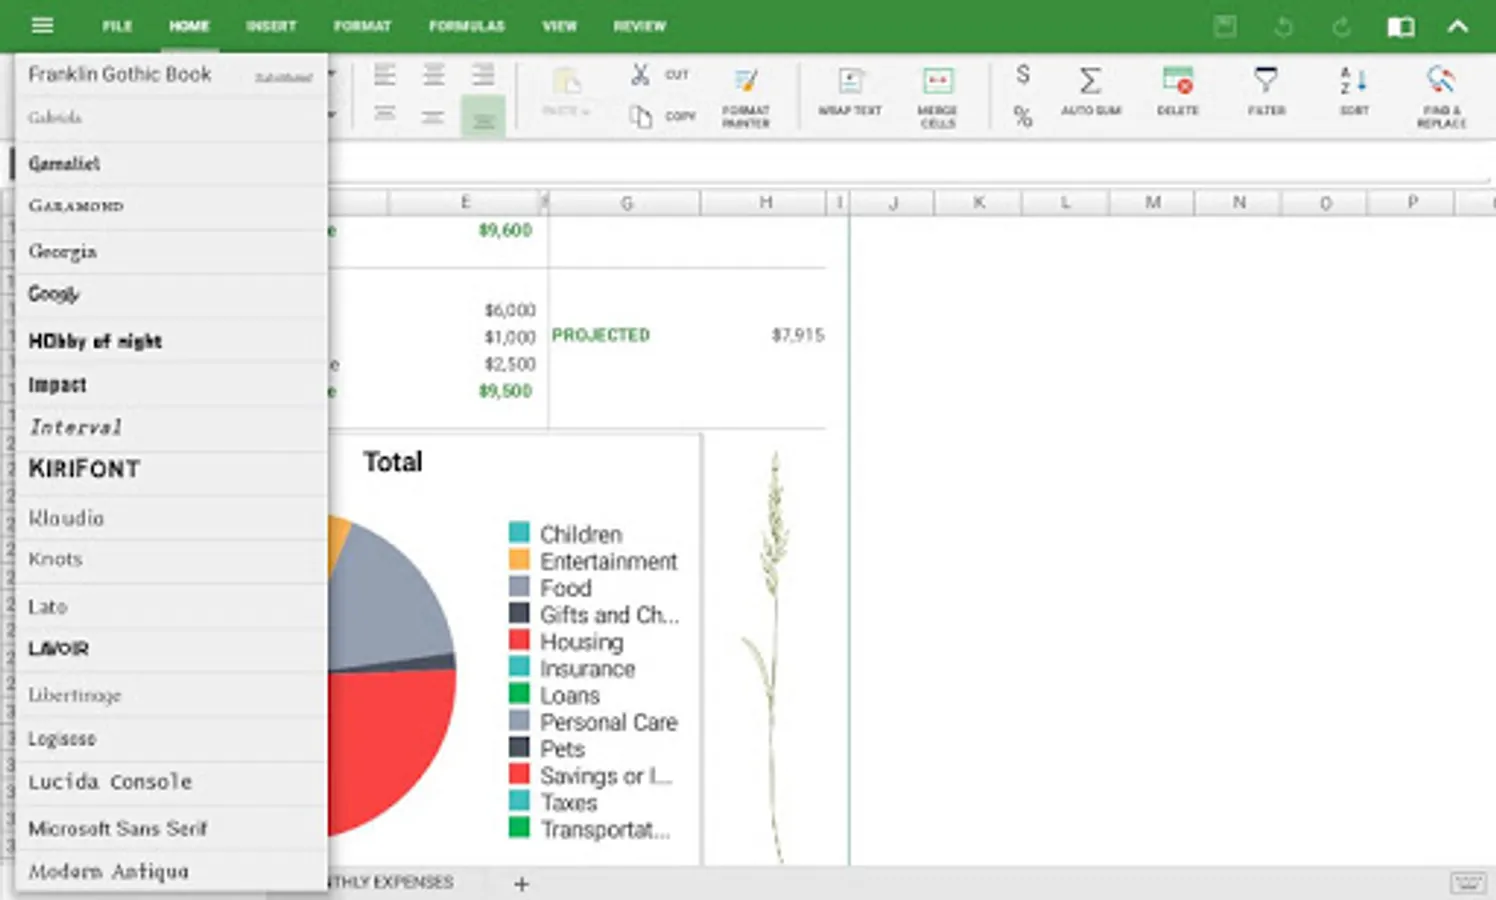1496x900 pixels.
Task: Toggle Wrap Text for the cell
Action: [x=850, y=92]
